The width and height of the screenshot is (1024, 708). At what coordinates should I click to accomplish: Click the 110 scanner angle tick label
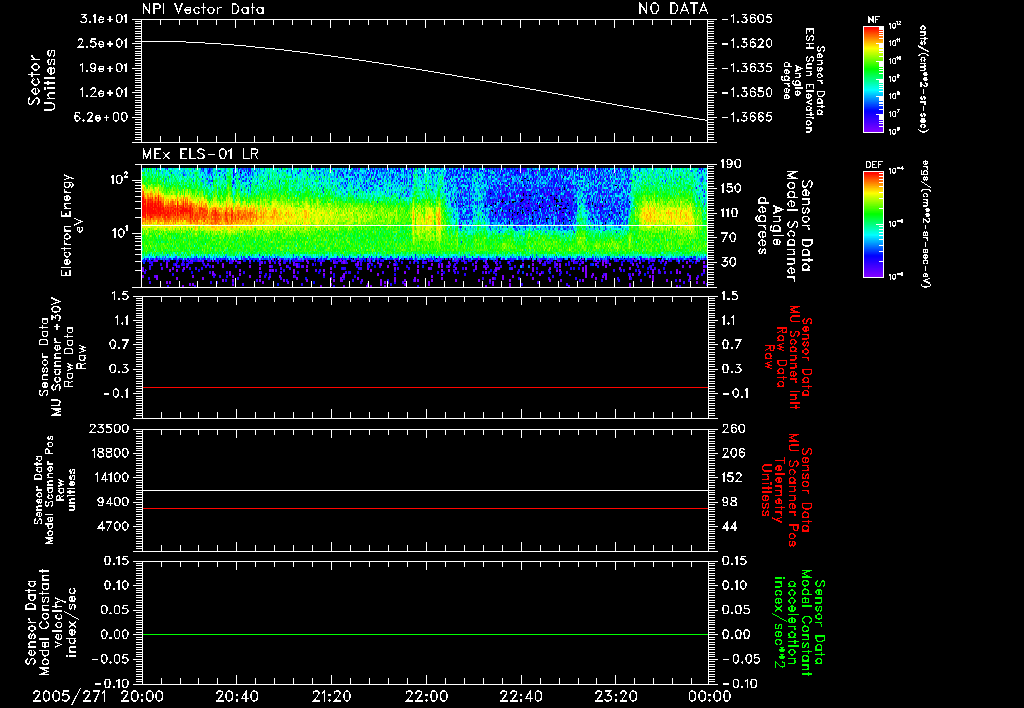click(x=731, y=213)
